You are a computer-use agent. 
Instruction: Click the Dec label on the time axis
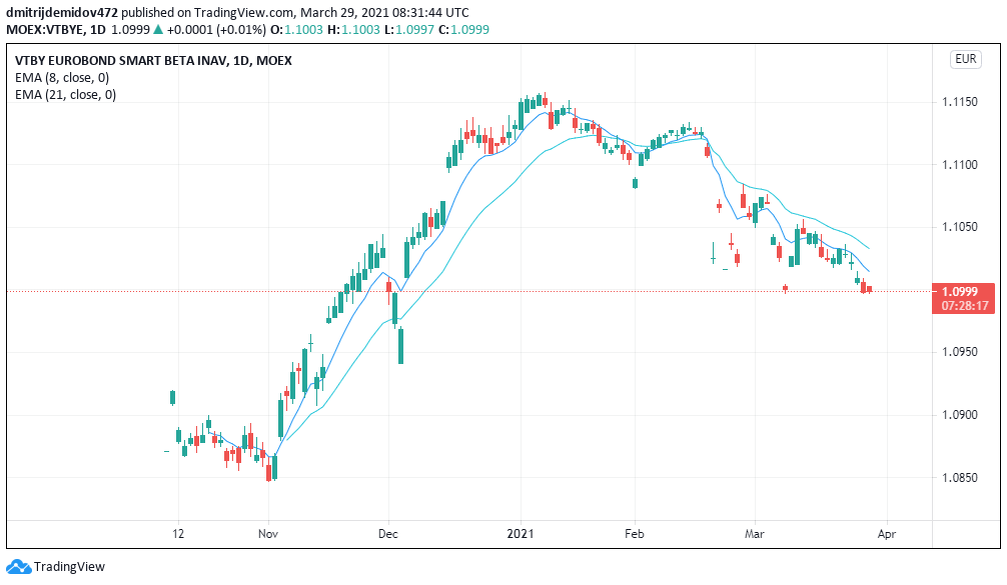point(388,534)
